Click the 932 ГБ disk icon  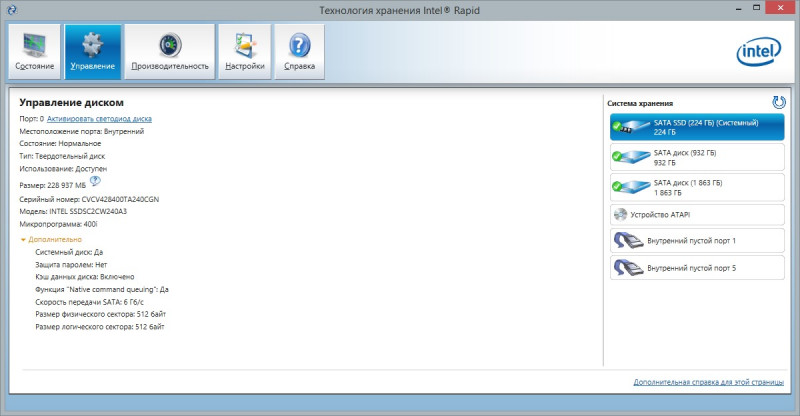(x=630, y=157)
